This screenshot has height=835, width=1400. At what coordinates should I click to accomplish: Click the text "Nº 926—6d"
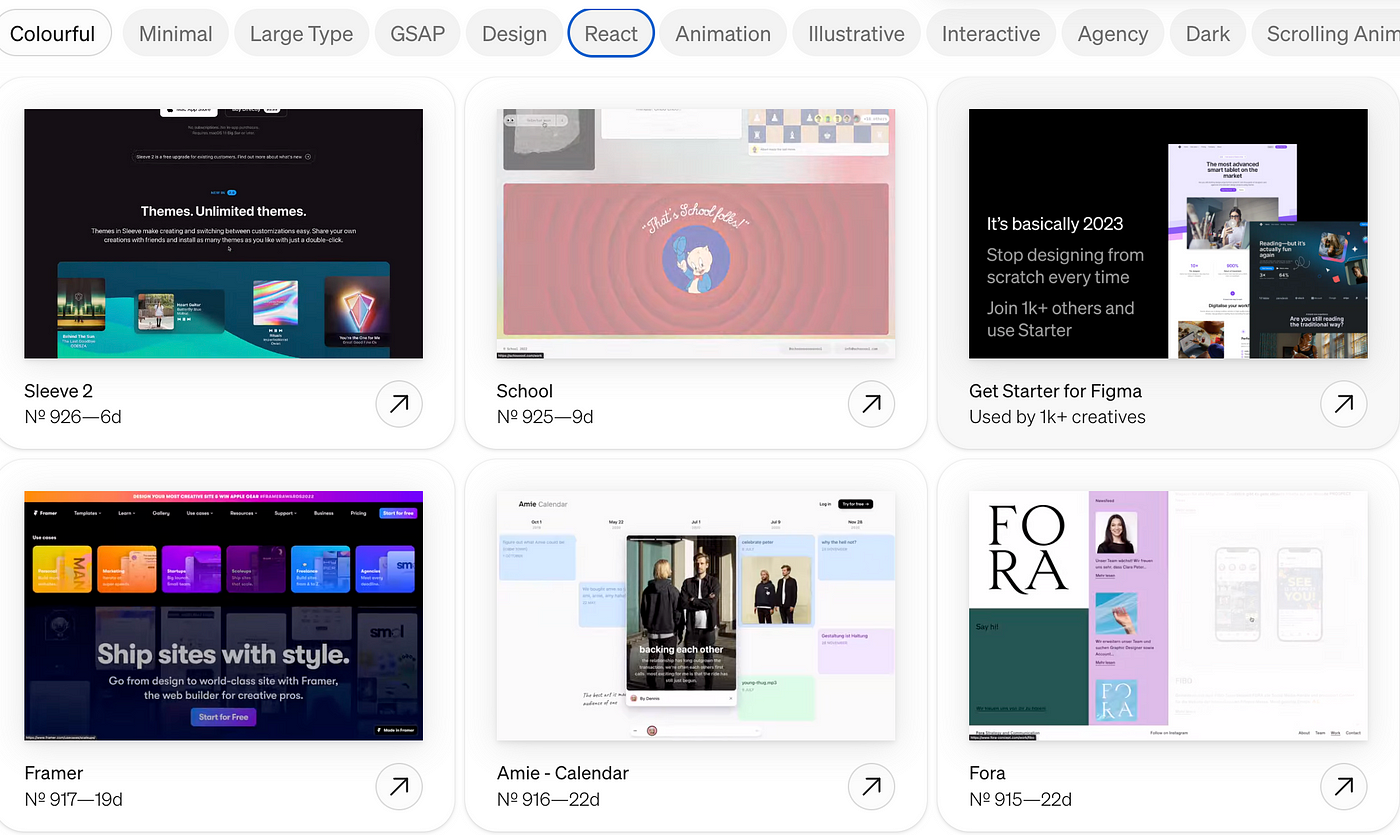pyautogui.click(x=73, y=417)
